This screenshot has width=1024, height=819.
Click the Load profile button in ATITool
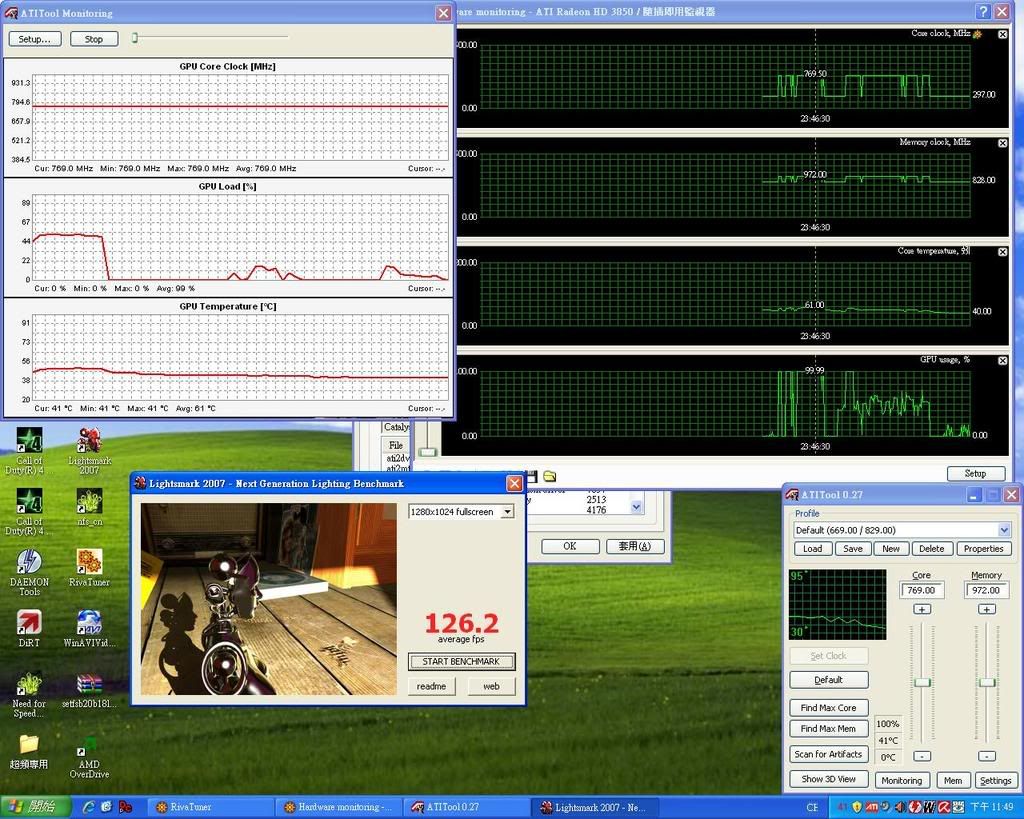(812, 549)
